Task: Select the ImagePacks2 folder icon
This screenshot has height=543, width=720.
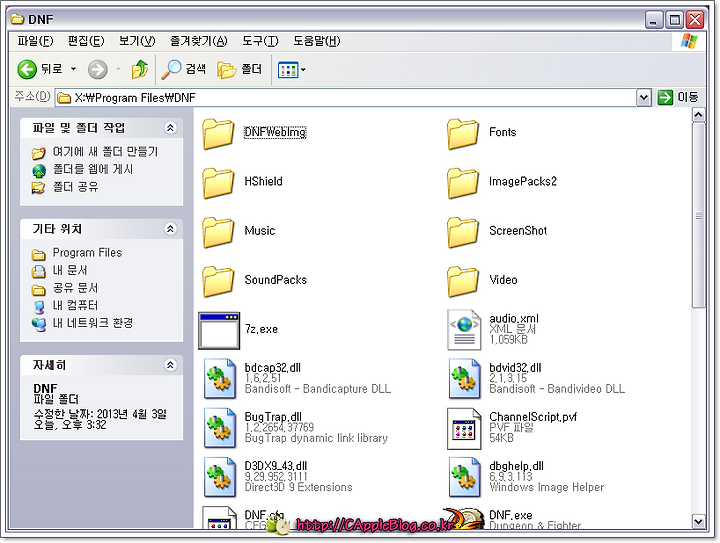Action: pyautogui.click(x=463, y=183)
